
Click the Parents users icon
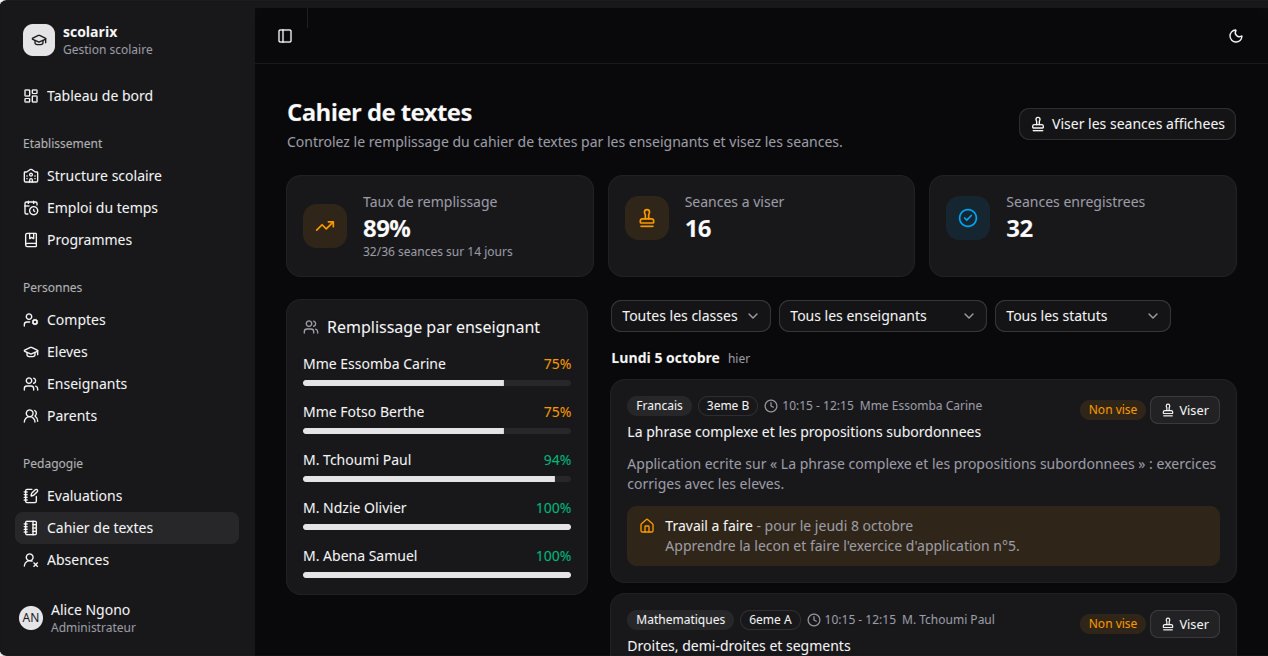coord(31,416)
